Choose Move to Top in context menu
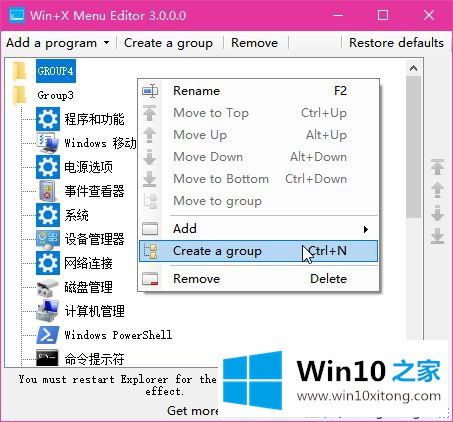The height and width of the screenshot is (422, 453). [259, 113]
